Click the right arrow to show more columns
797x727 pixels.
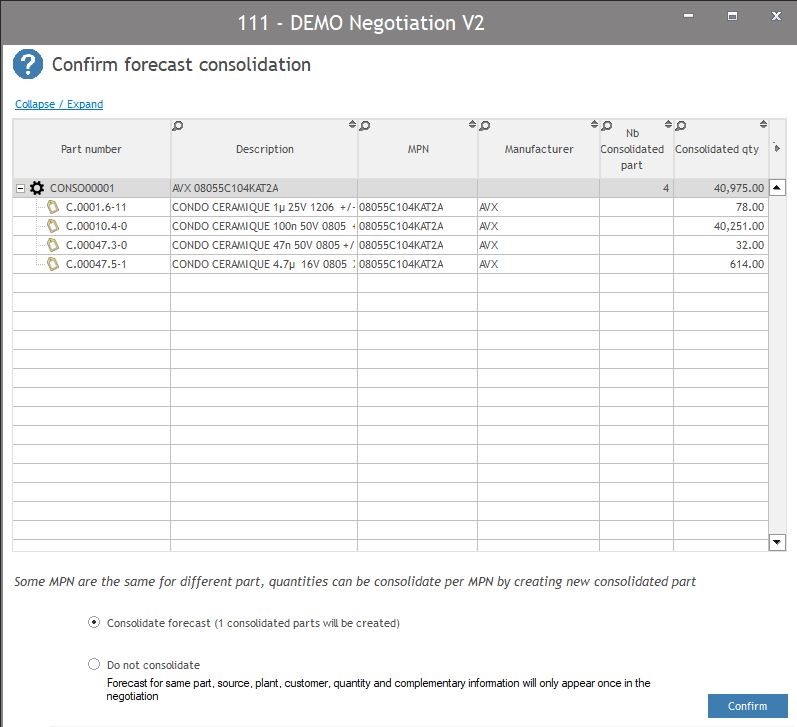pyautogui.click(x=778, y=149)
